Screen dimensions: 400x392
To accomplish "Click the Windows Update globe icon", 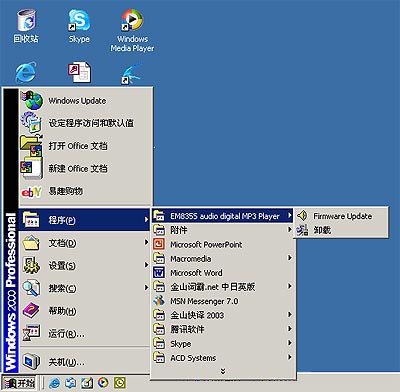I will pos(32,100).
